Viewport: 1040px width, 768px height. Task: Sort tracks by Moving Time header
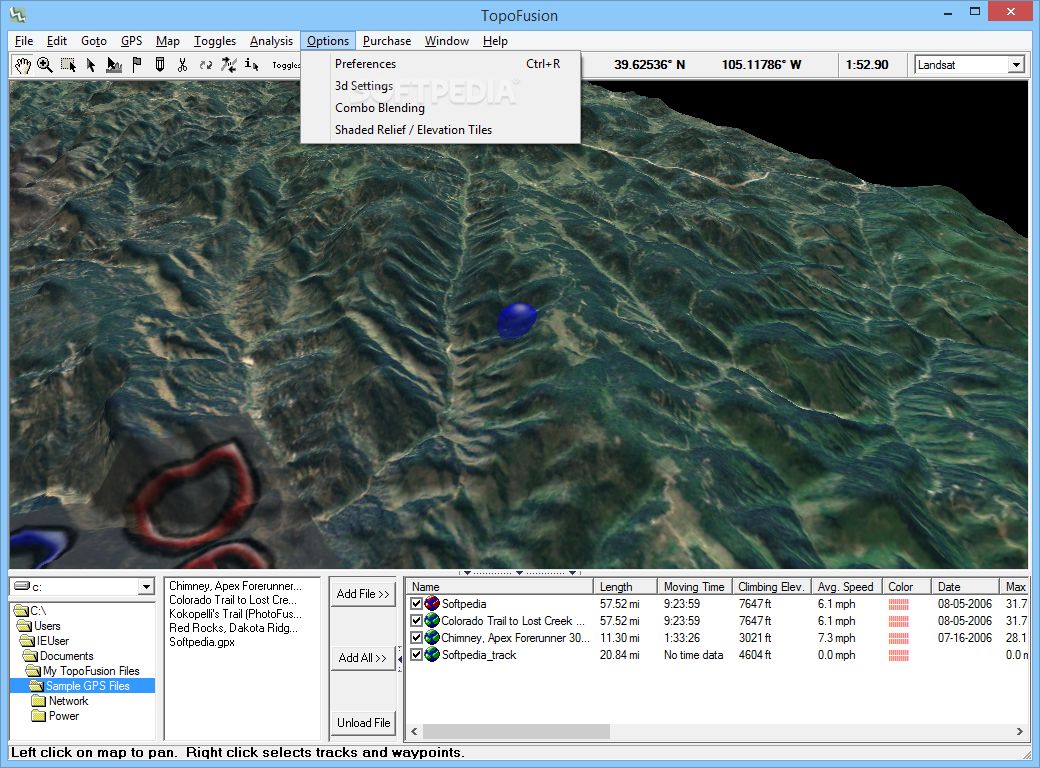click(x=694, y=587)
